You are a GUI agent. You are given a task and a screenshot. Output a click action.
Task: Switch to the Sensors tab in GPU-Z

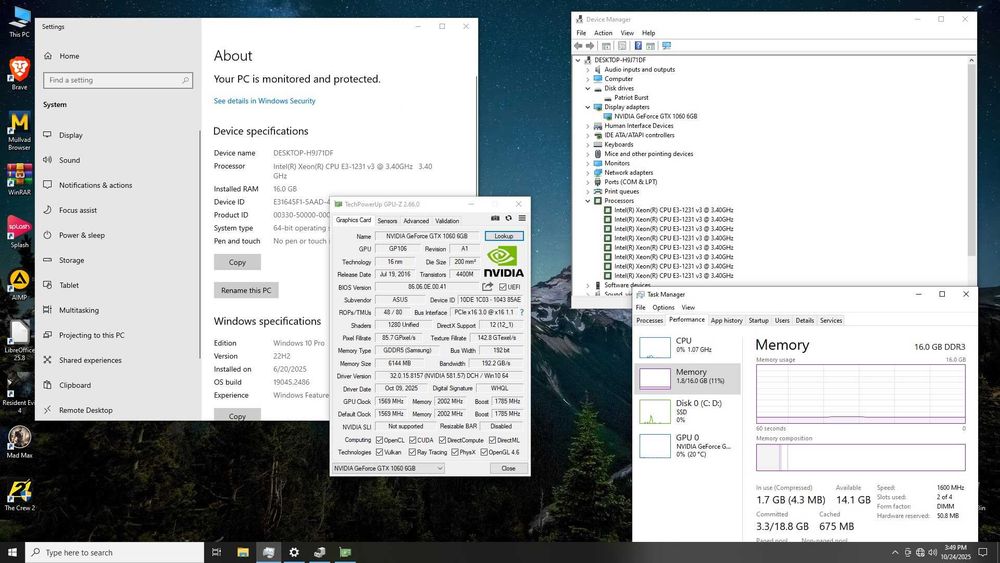[x=387, y=221]
